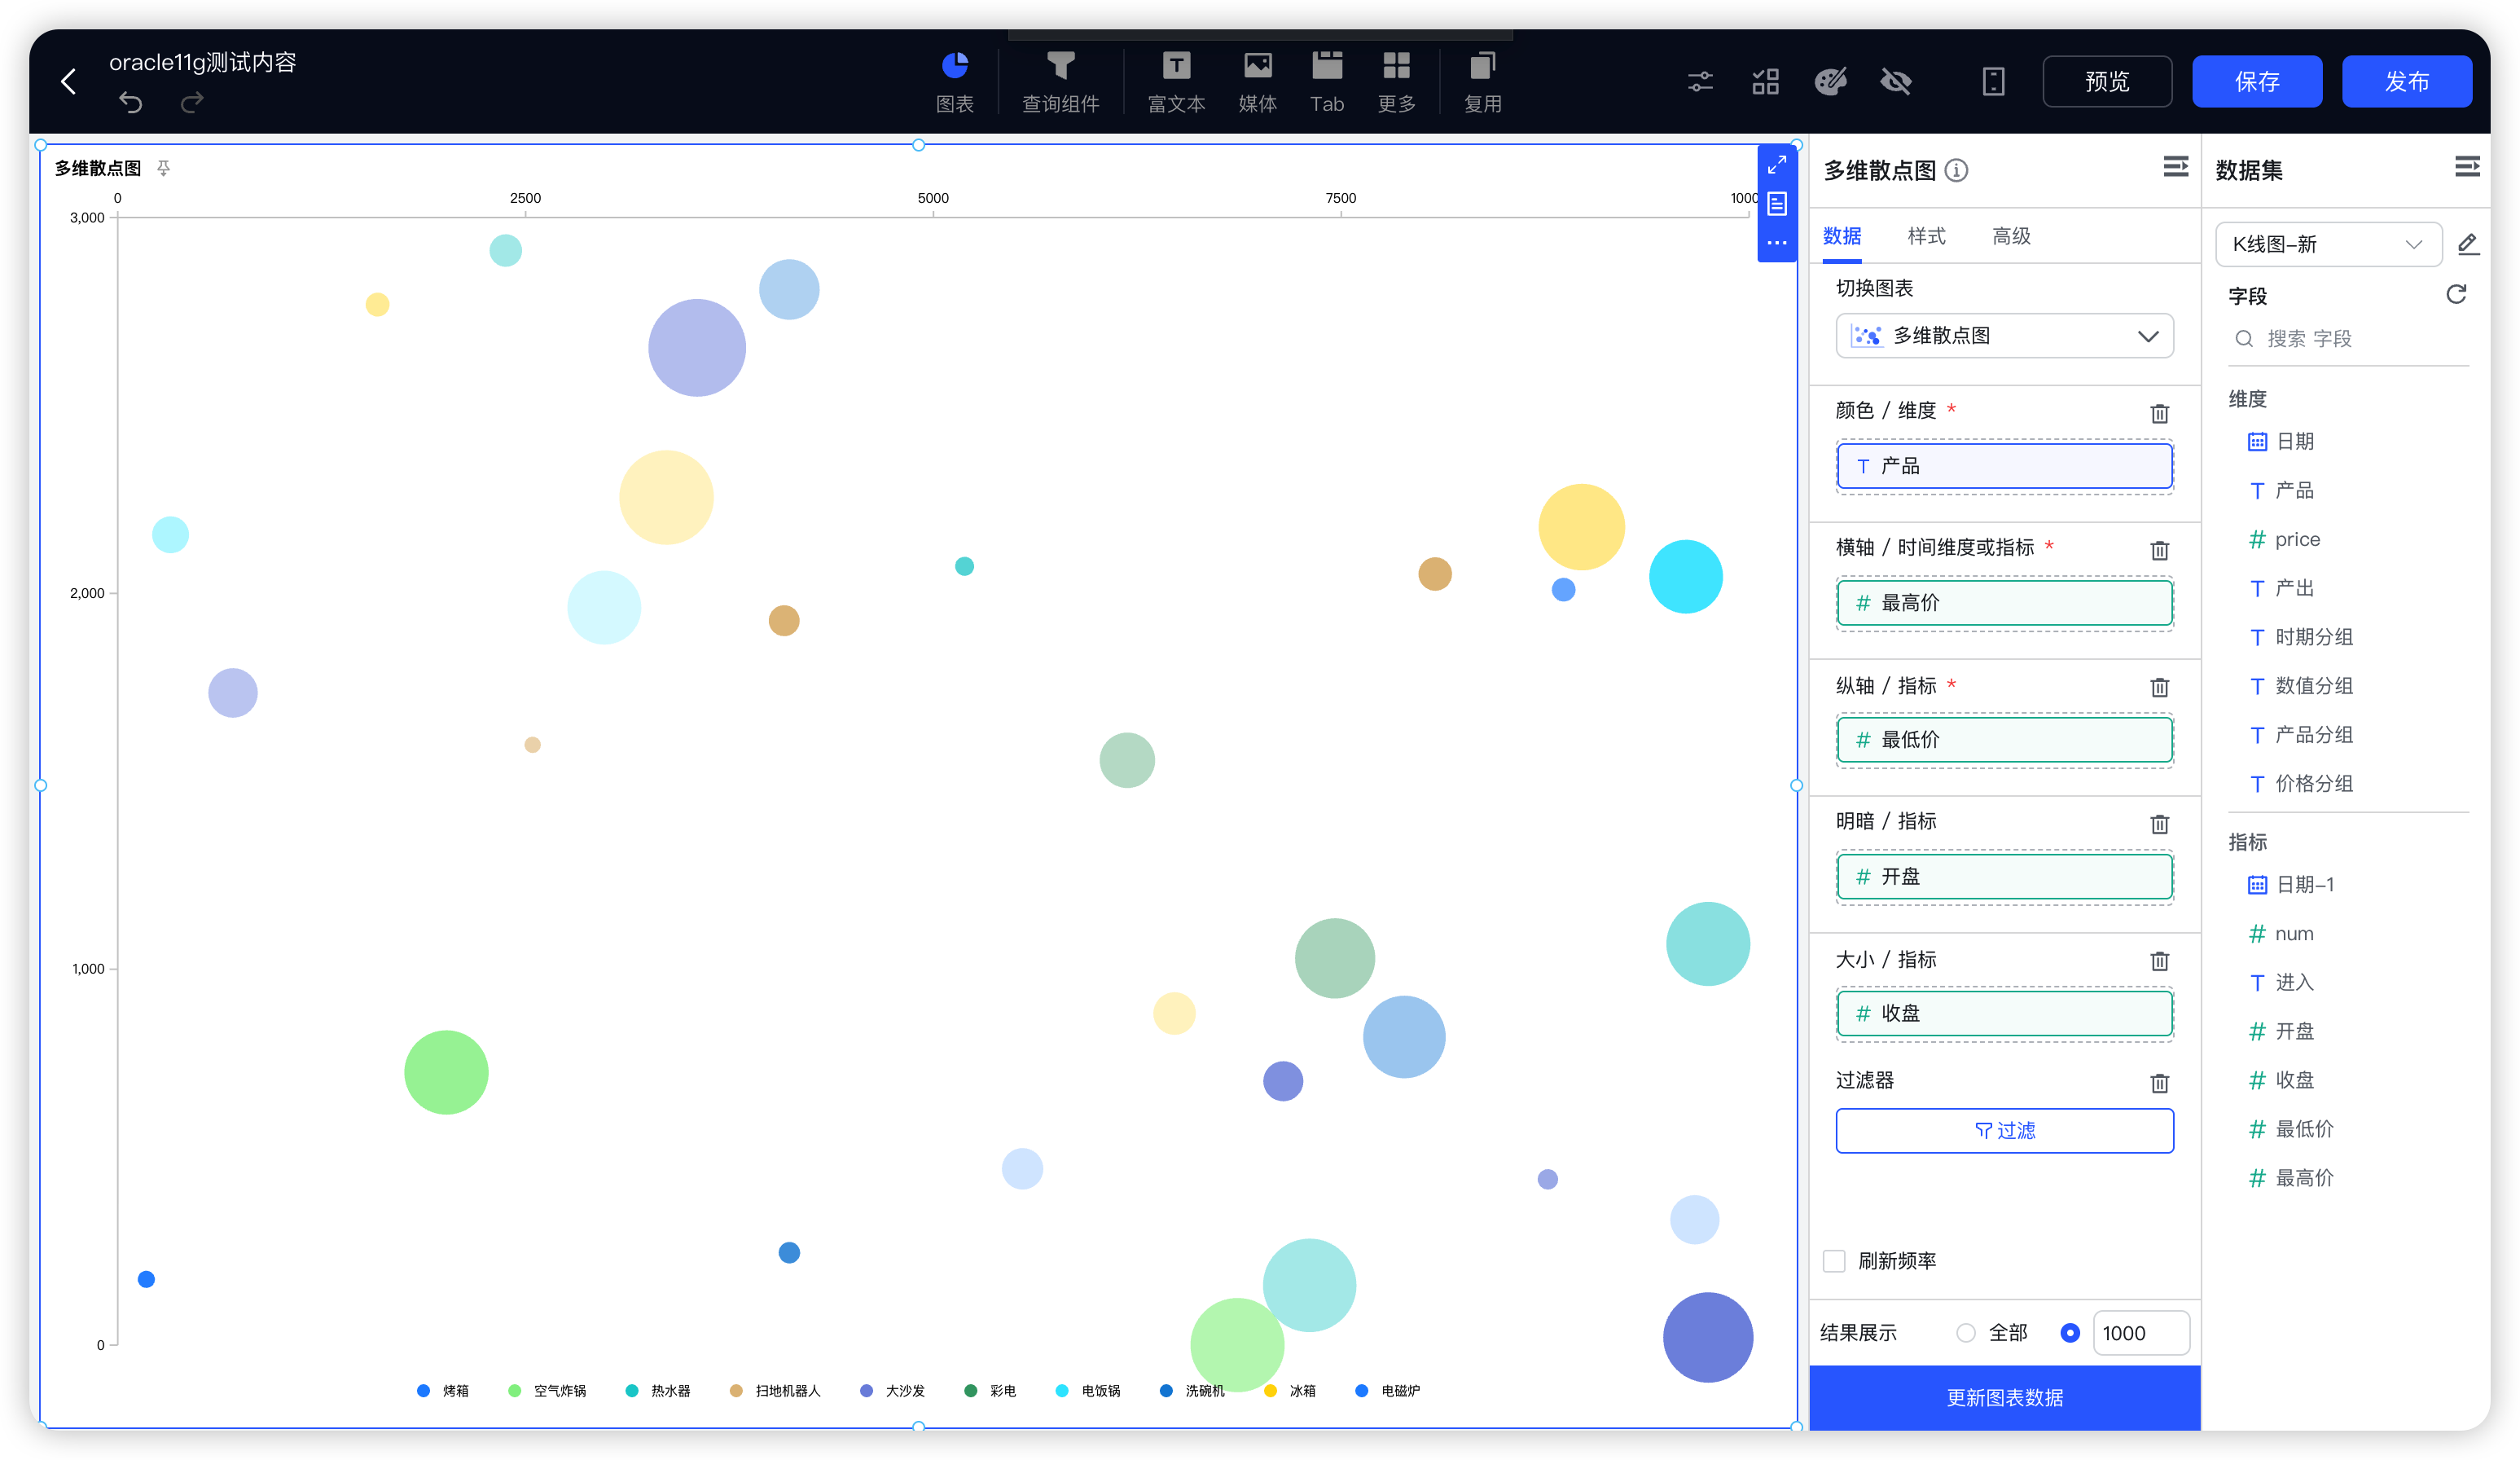The height and width of the screenshot is (1460, 2520).
Task: Edit the K线图-新 dataset
Action: click(x=2468, y=244)
